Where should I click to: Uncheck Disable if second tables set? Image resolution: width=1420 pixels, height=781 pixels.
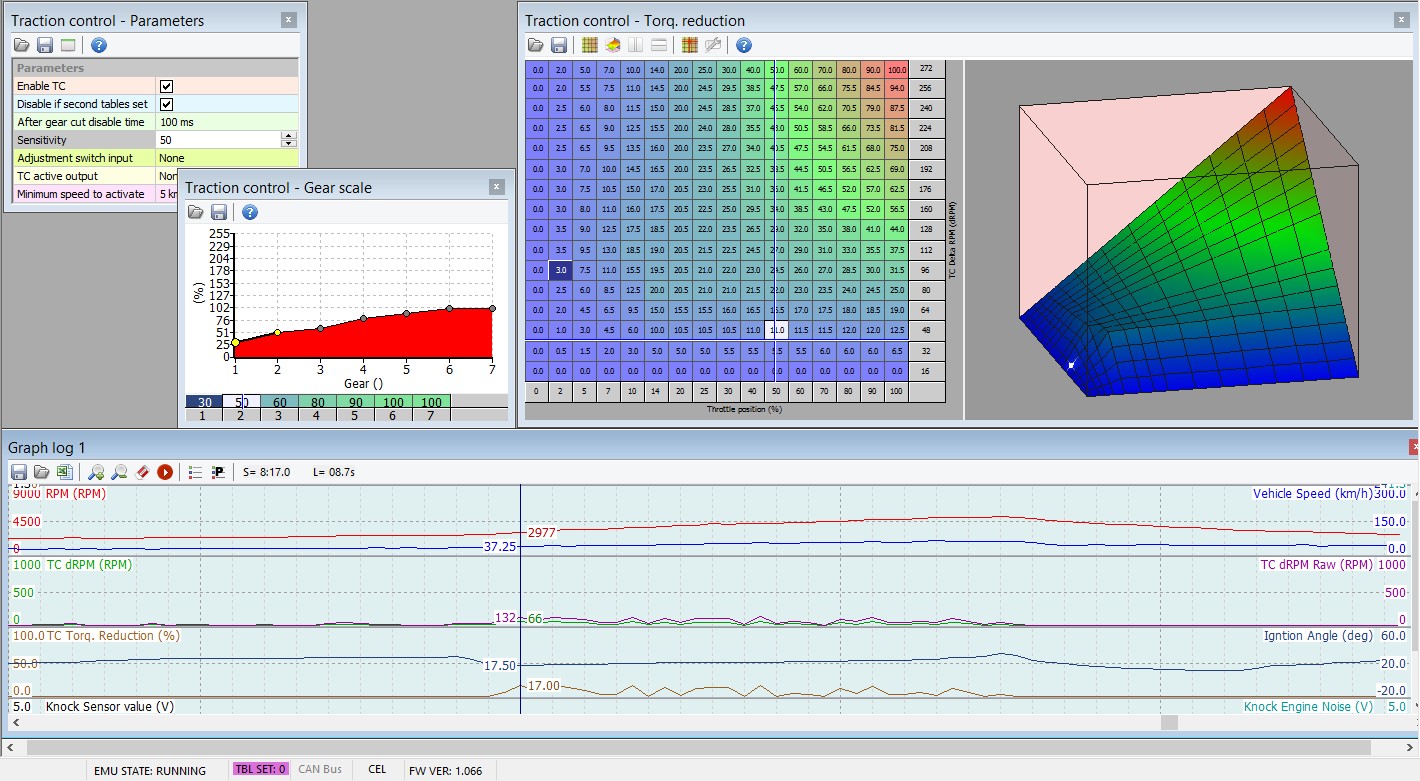pos(167,104)
